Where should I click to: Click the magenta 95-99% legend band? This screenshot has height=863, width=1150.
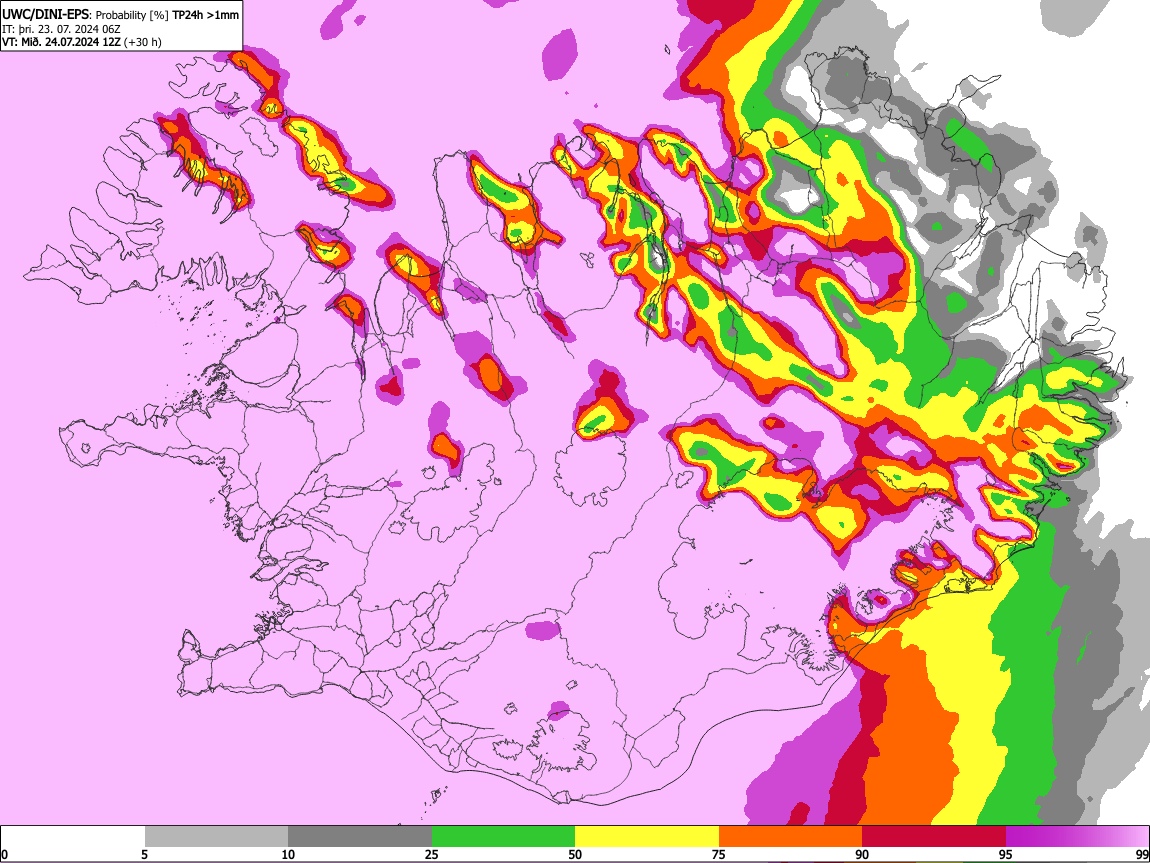pyautogui.click(x=1077, y=837)
